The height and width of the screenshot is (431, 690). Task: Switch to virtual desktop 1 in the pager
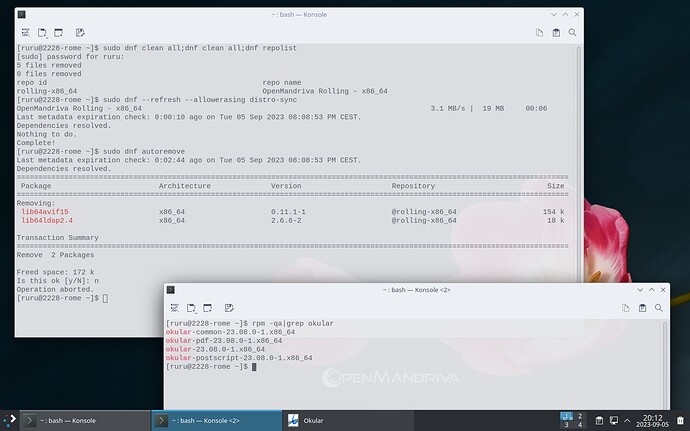(566, 416)
